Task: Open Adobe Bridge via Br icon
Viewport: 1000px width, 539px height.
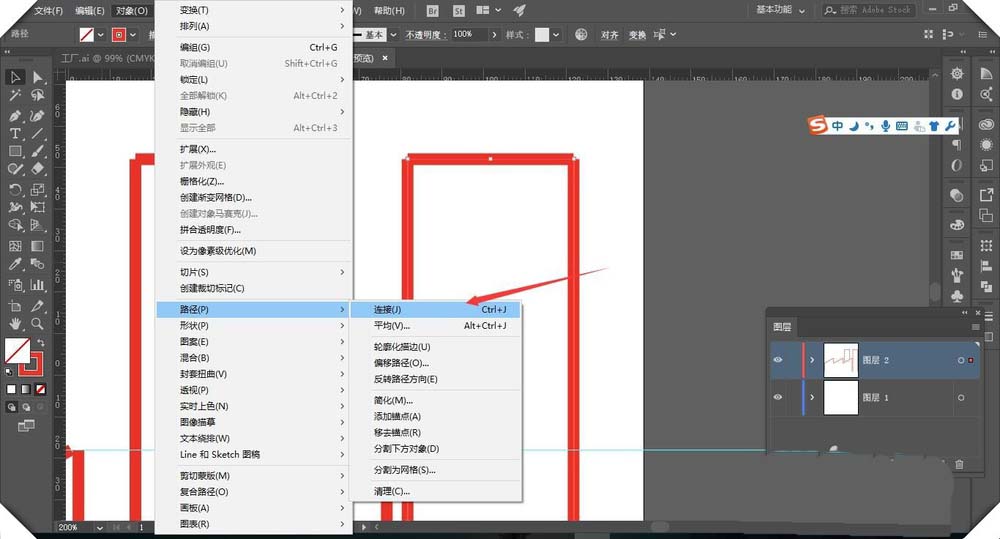Action: click(432, 11)
